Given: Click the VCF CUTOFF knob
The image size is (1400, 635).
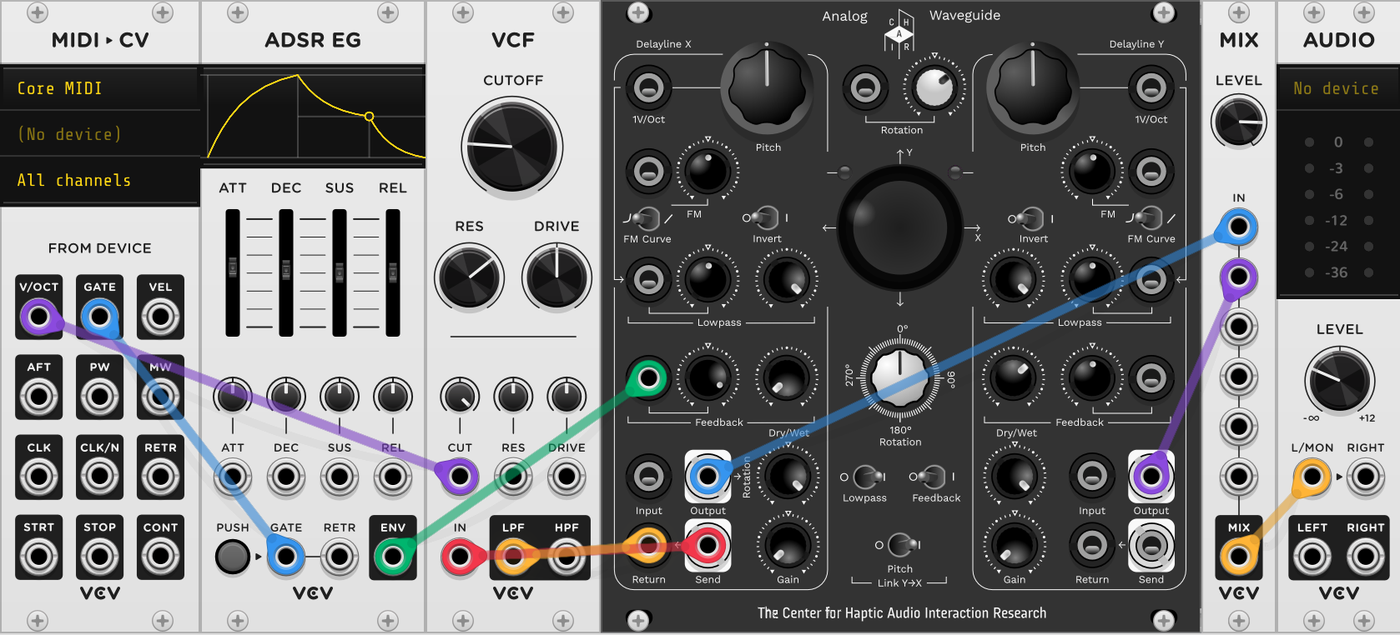Looking at the screenshot, I should (x=513, y=146).
